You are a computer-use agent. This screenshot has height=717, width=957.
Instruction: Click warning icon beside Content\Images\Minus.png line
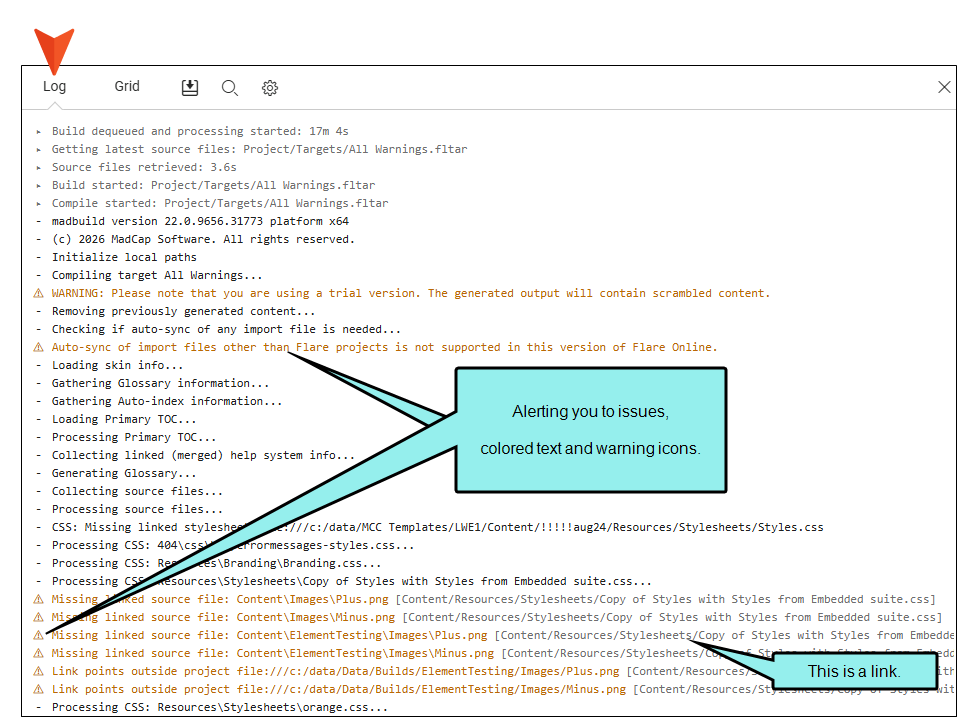[x=38, y=618]
